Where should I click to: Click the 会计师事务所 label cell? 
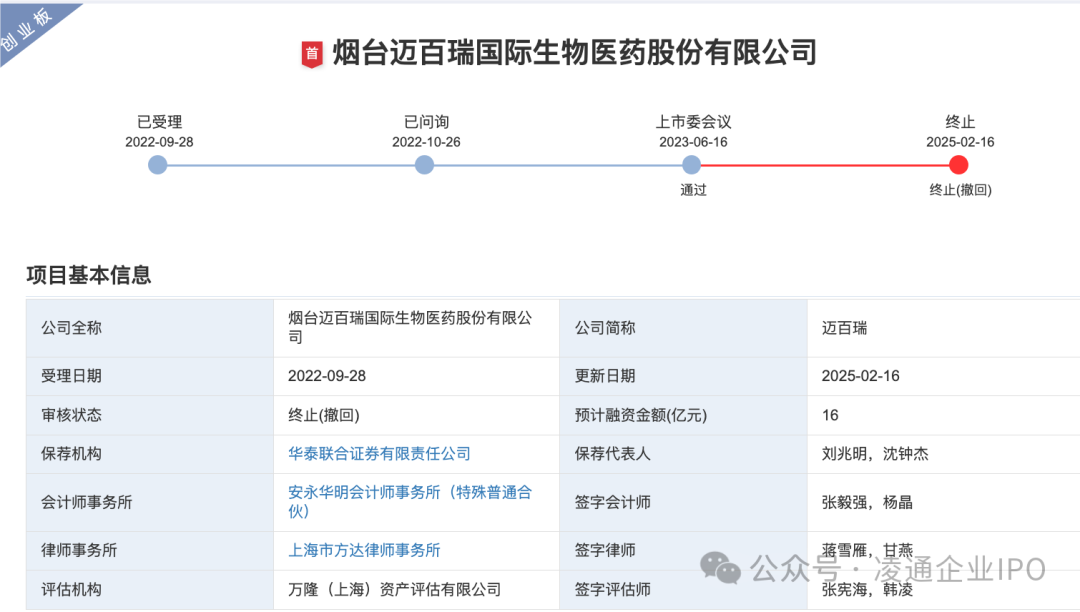pos(149,502)
